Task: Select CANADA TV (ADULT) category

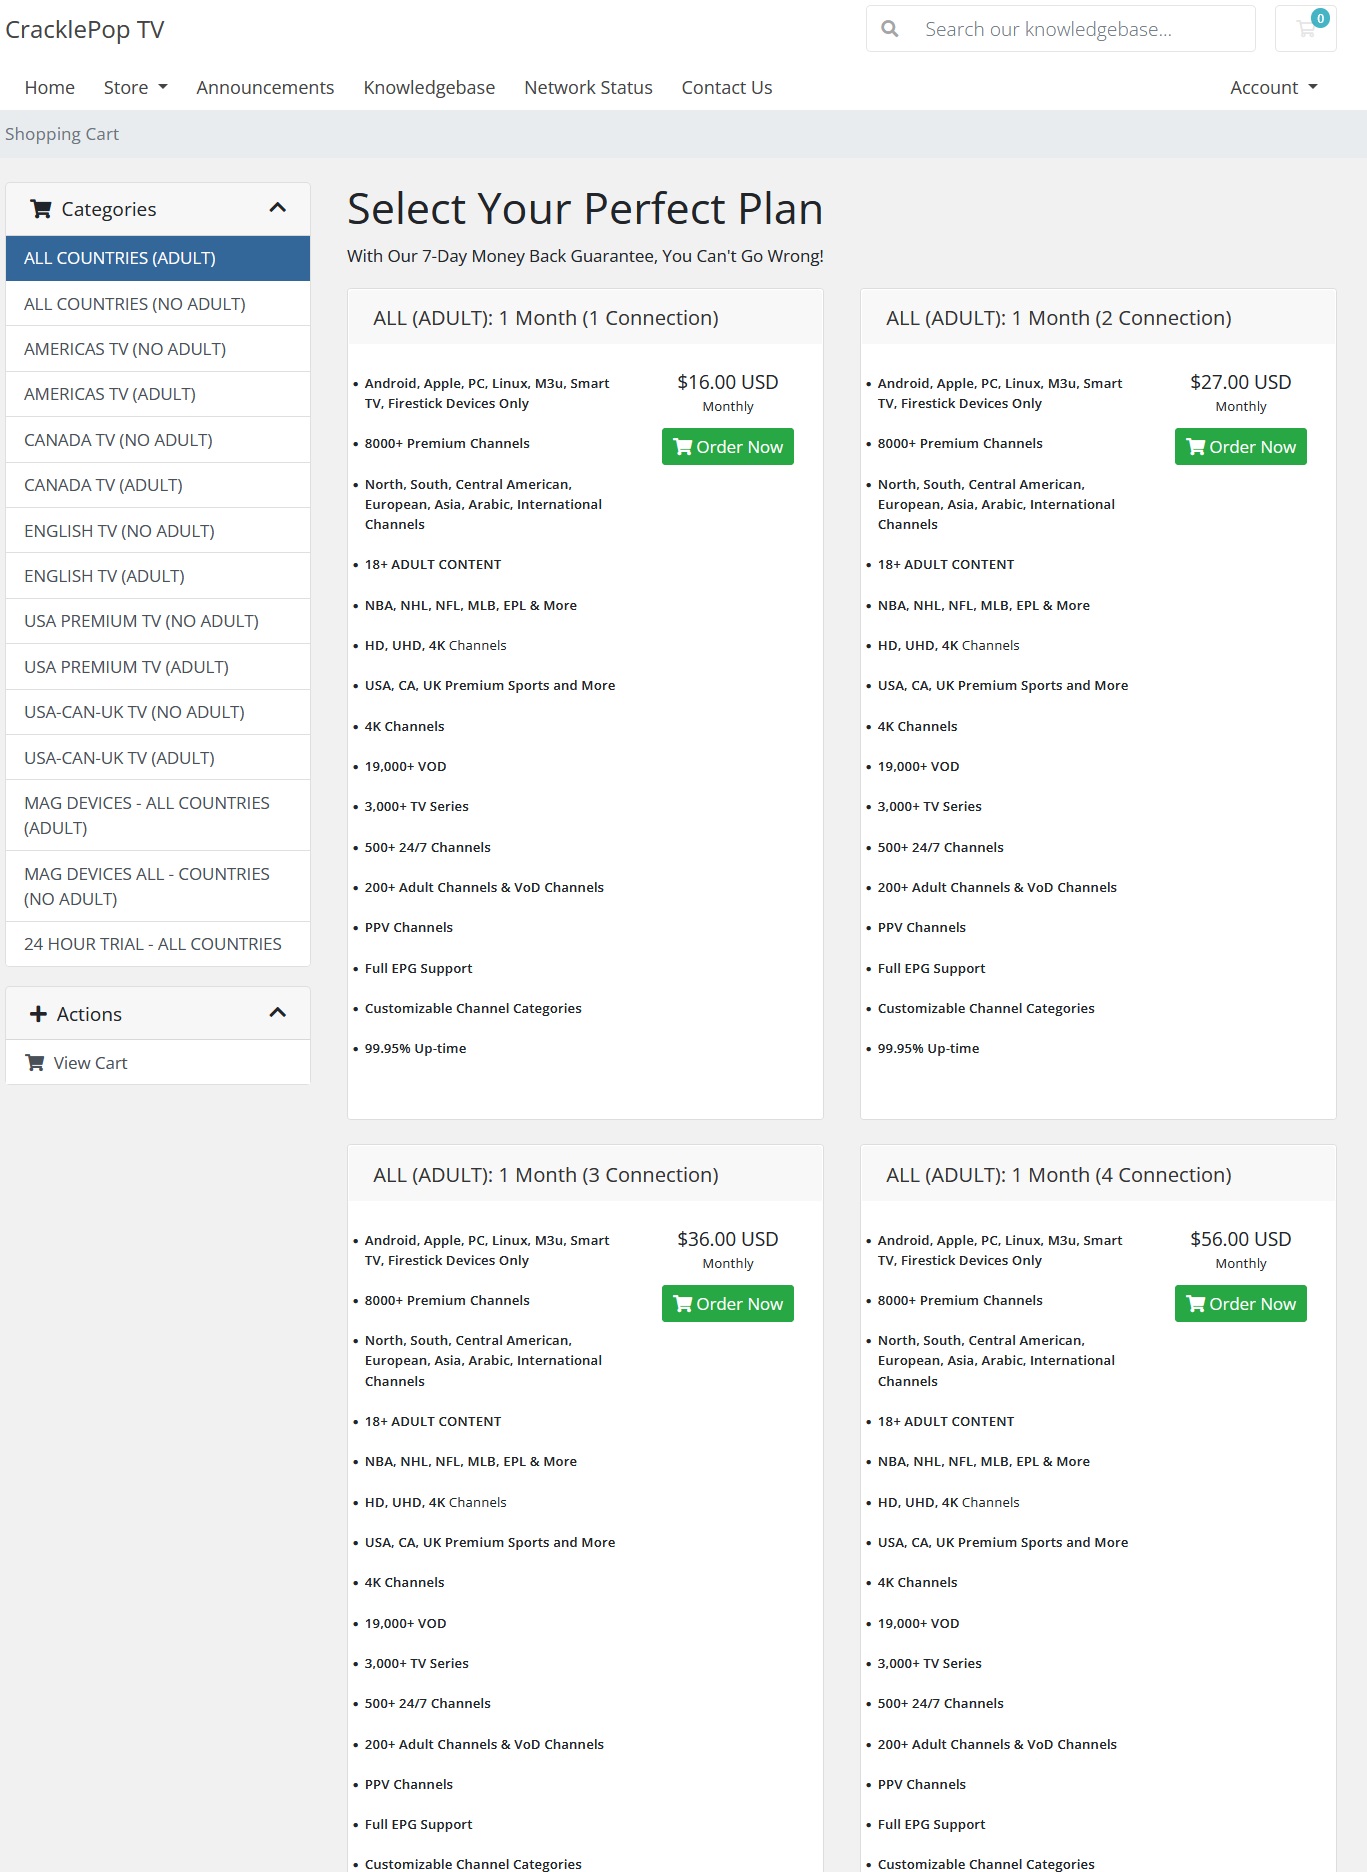Action: pyautogui.click(x=158, y=485)
